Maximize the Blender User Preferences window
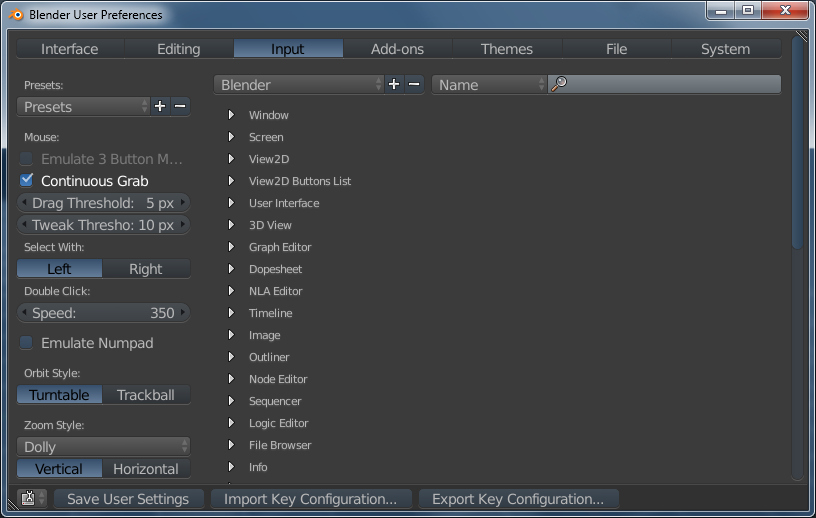 pyautogui.click(x=748, y=10)
